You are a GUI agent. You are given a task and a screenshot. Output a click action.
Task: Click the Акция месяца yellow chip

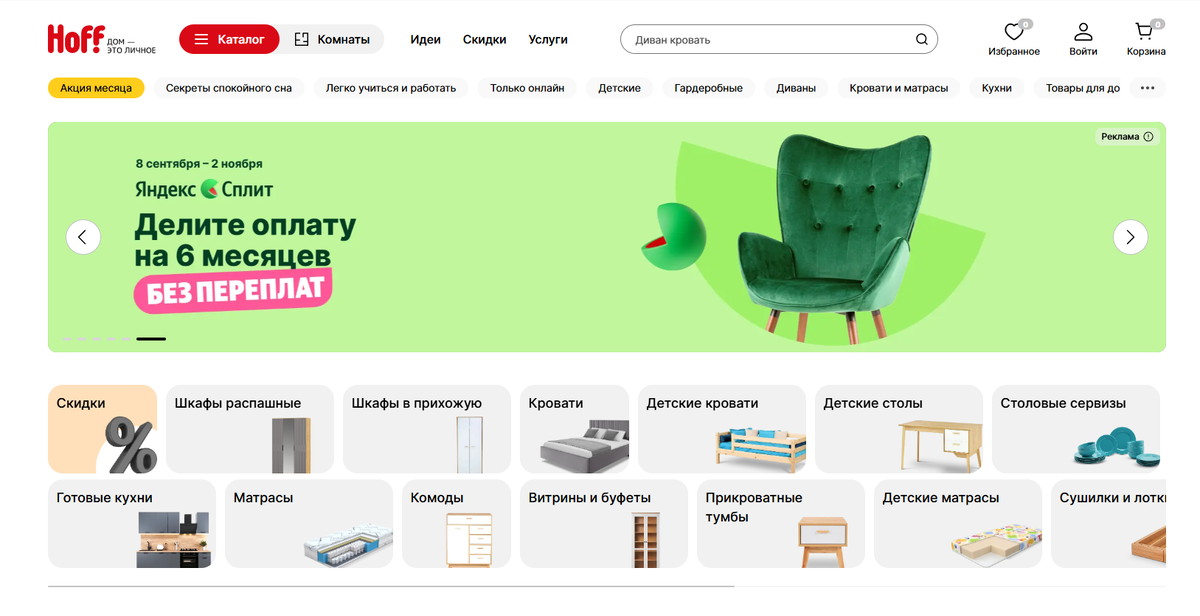click(96, 88)
